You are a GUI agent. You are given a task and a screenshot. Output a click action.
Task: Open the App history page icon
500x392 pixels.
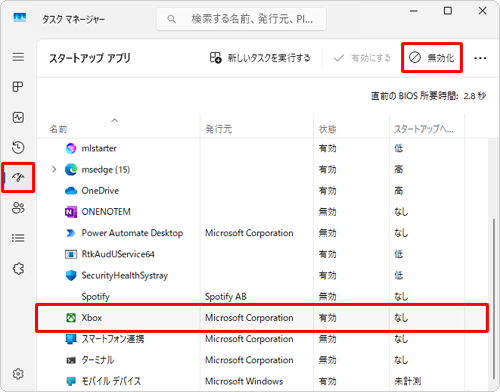pyautogui.click(x=18, y=147)
